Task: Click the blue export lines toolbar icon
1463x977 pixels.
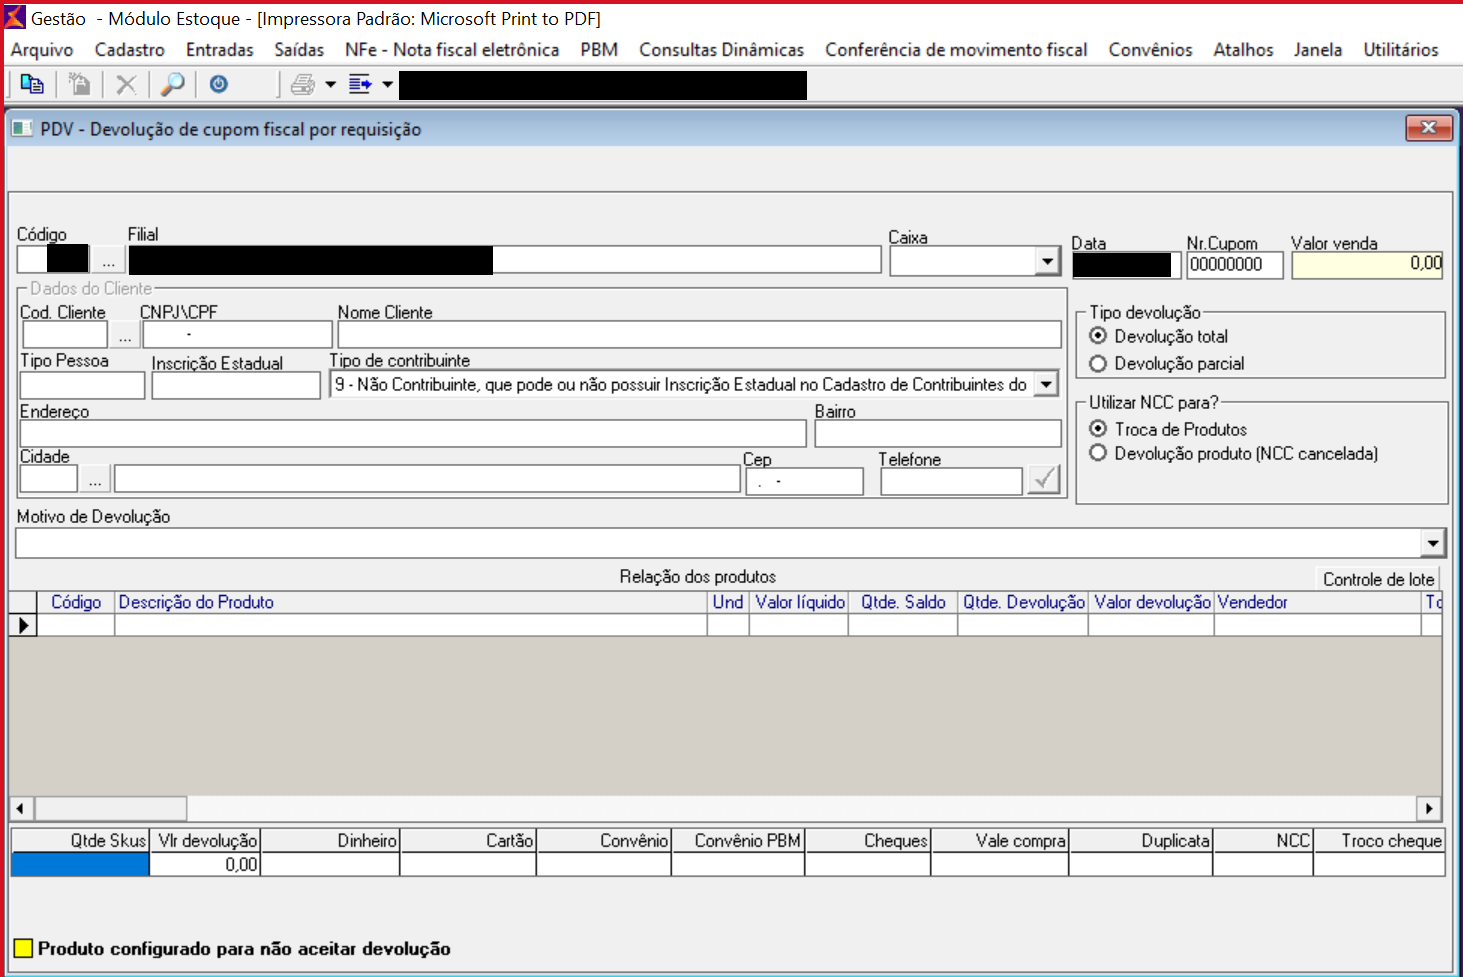Action: point(360,85)
